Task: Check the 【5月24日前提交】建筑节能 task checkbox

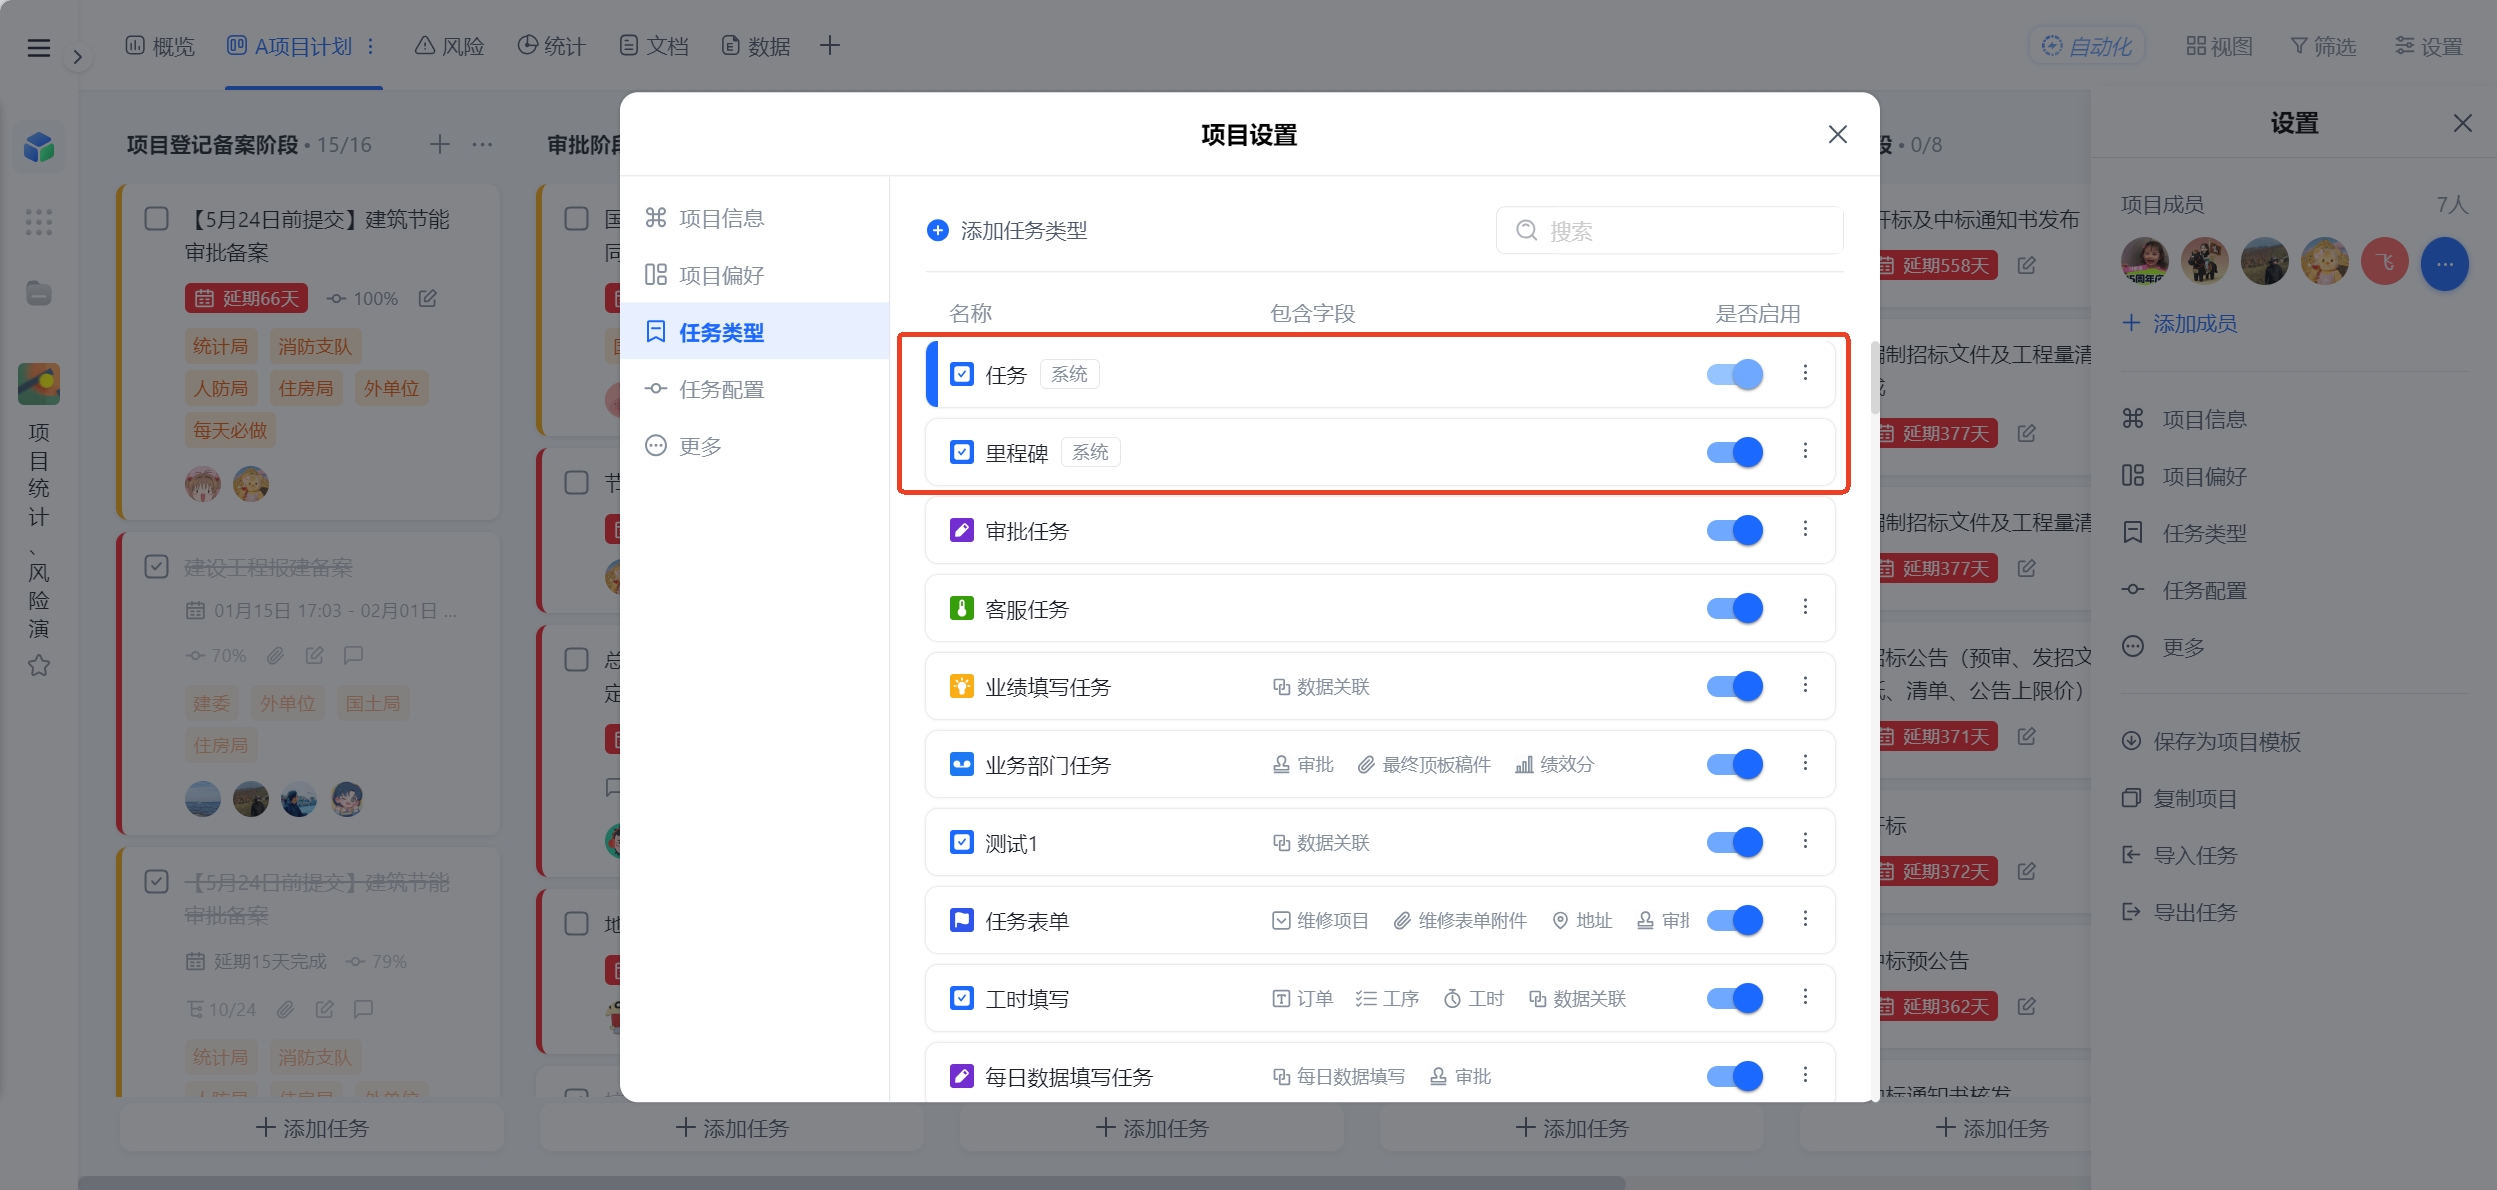Action: point(157,219)
